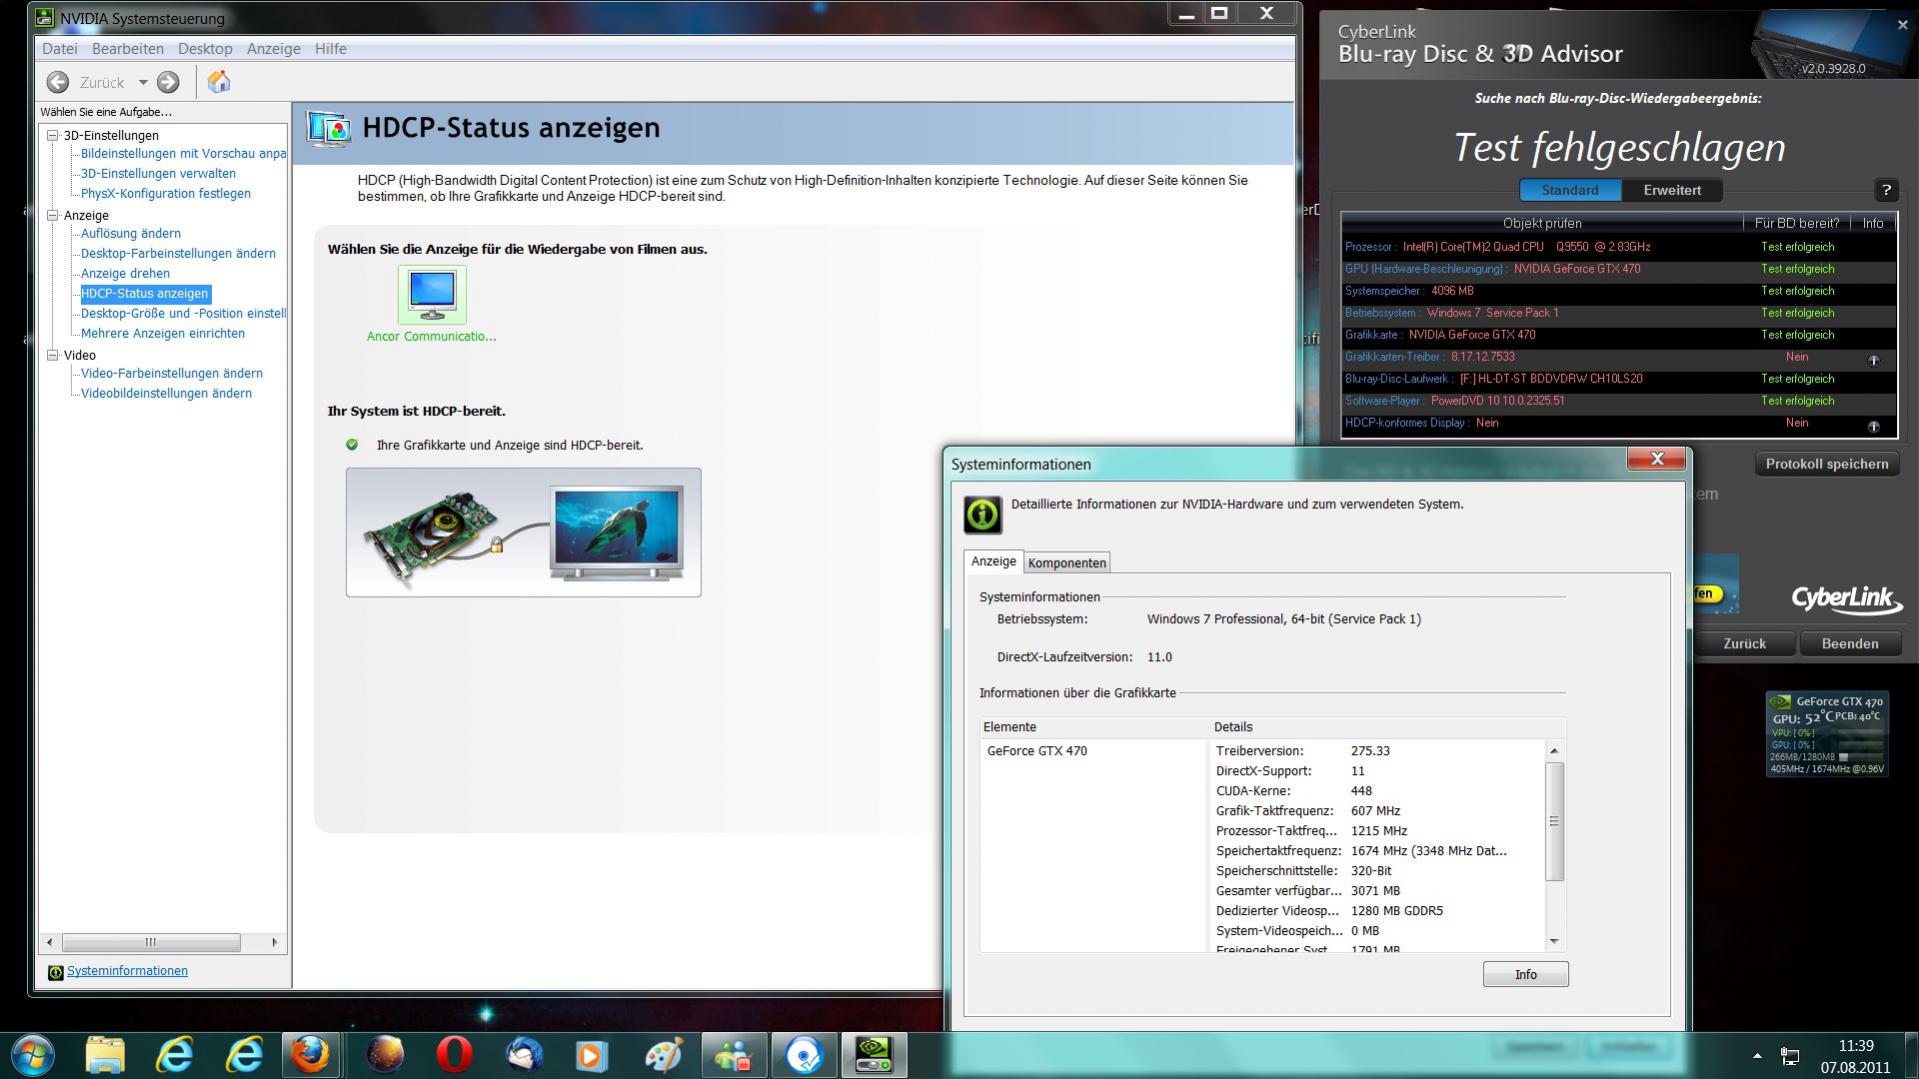
Task: Select Mehrere Anzeigen einrichten
Action: pyautogui.click(x=163, y=333)
